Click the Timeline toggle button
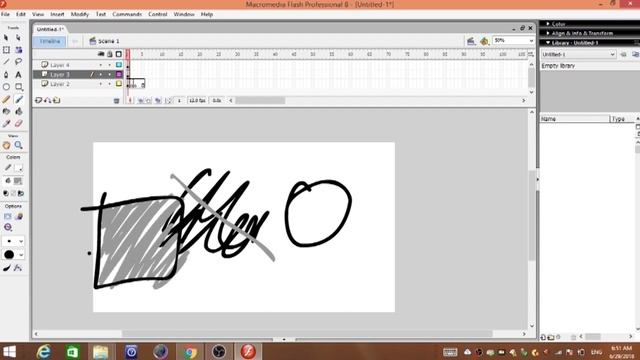 50,41
